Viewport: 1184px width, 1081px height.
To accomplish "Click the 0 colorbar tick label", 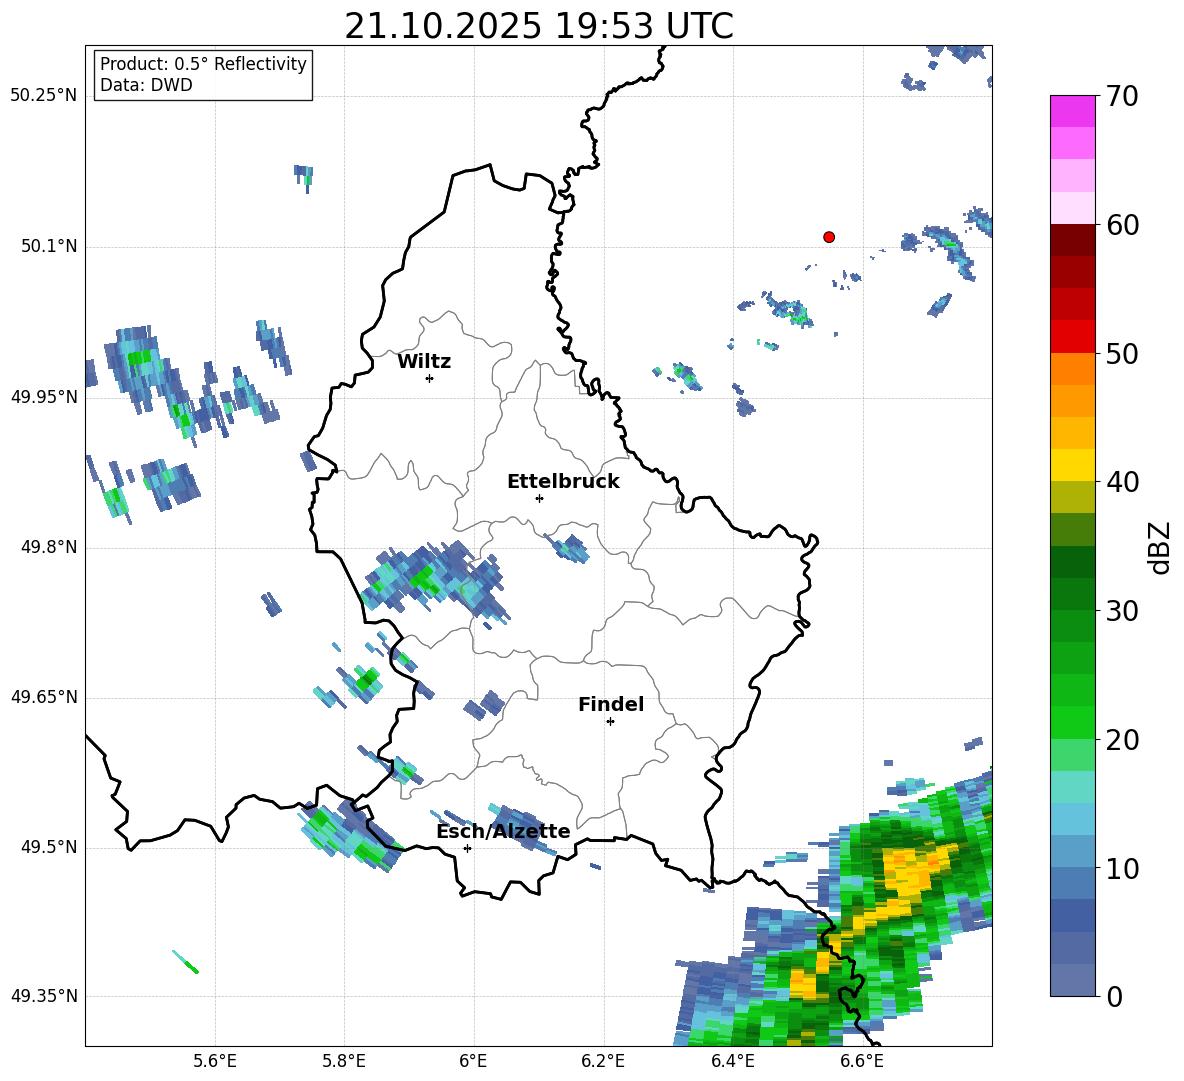I will (x=1114, y=997).
